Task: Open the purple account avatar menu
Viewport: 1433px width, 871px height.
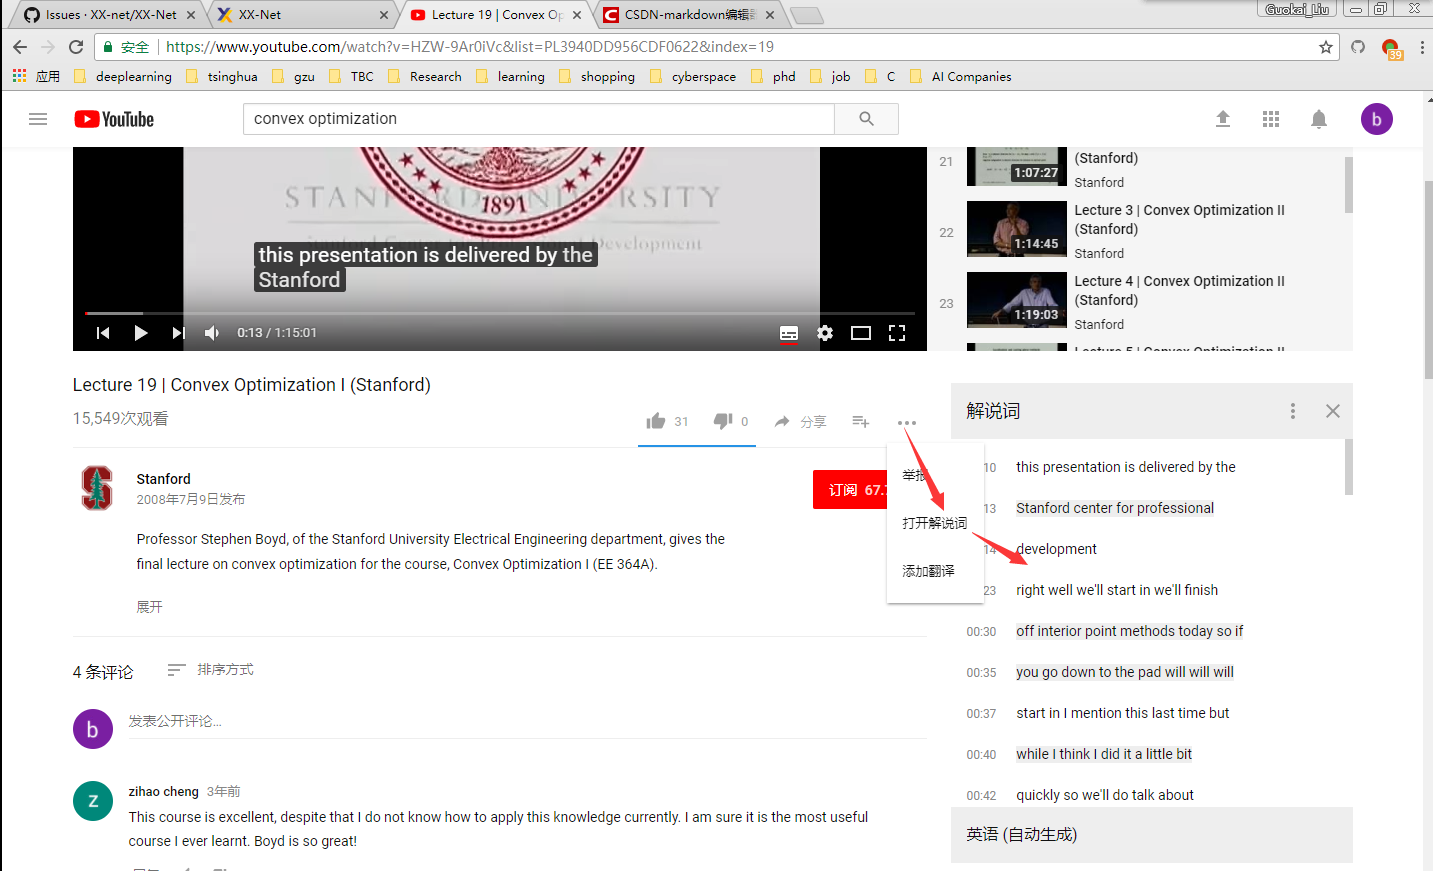Action: point(1377,119)
